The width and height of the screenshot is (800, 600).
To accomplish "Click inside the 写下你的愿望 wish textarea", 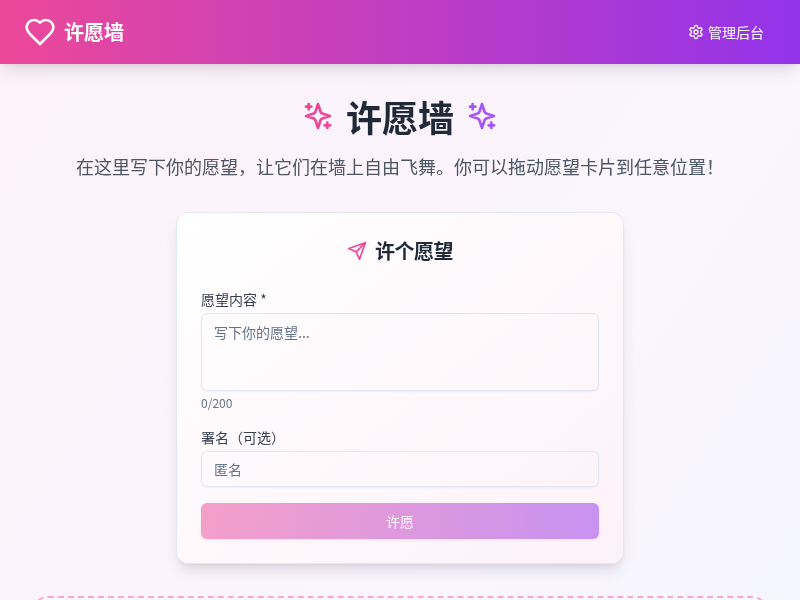I will click(x=400, y=351).
